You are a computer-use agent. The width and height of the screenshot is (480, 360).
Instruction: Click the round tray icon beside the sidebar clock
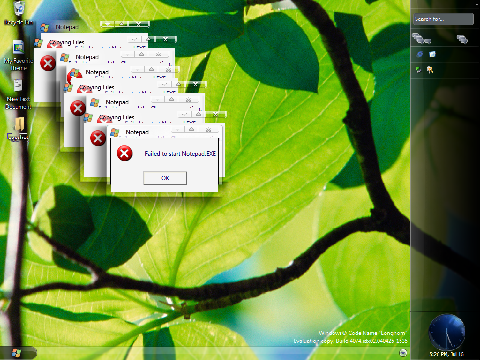pos(403,353)
